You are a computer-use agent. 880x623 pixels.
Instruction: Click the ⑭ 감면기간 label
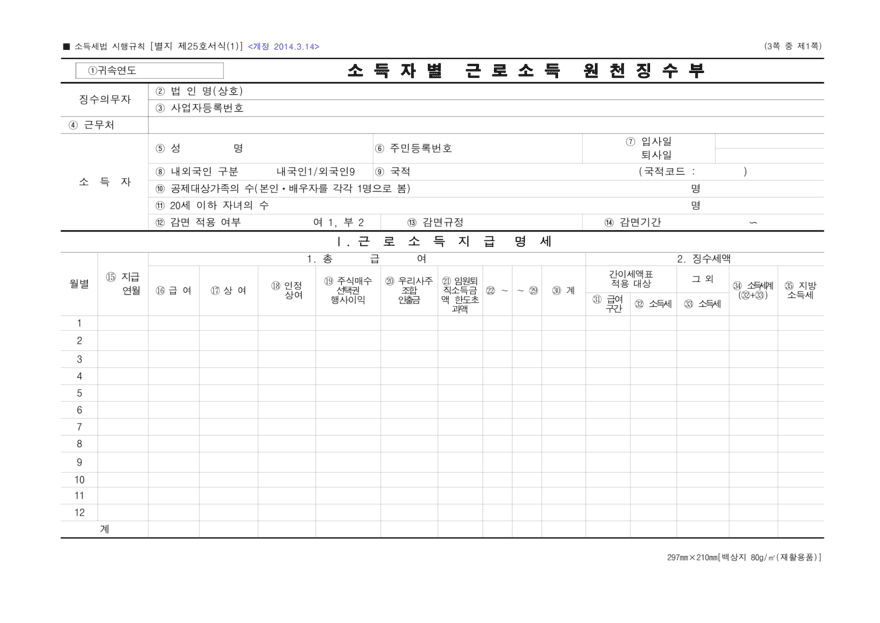(632, 222)
